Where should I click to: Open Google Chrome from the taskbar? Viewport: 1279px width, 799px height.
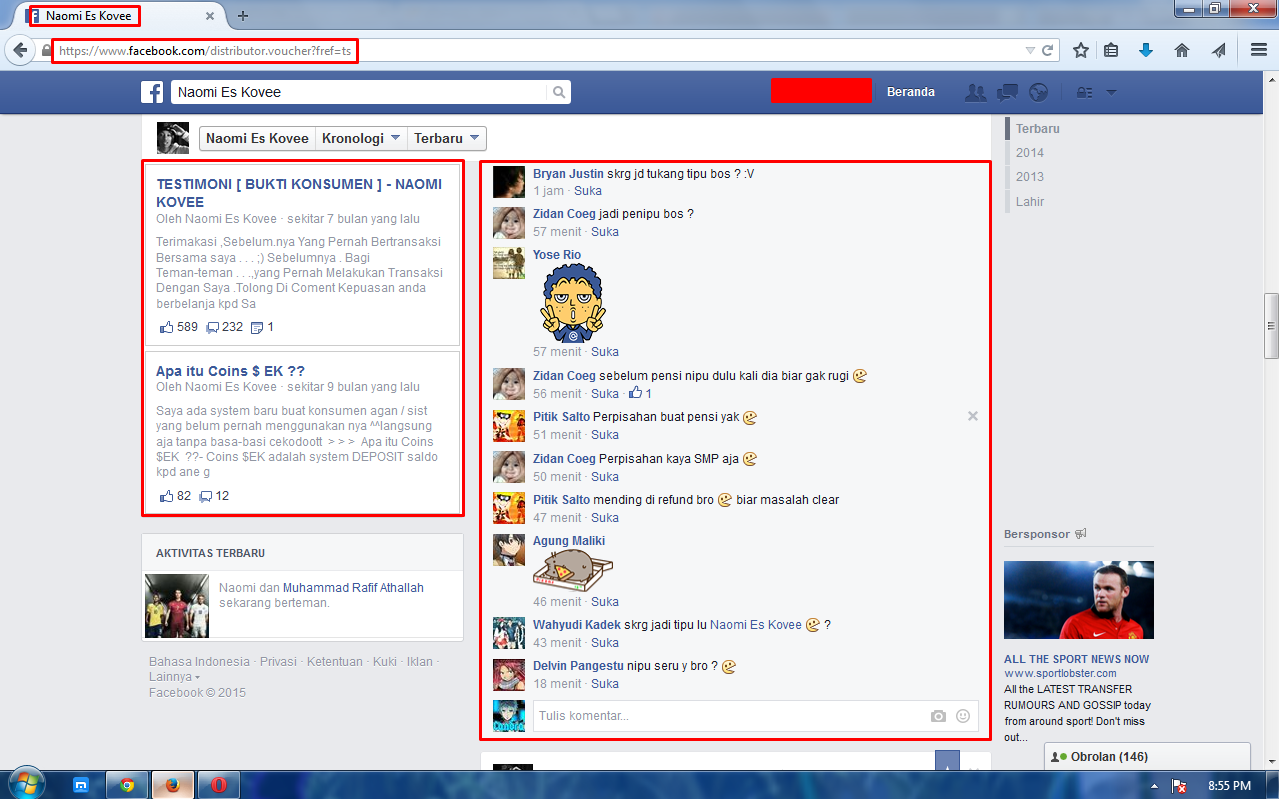(x=127, y=785)
